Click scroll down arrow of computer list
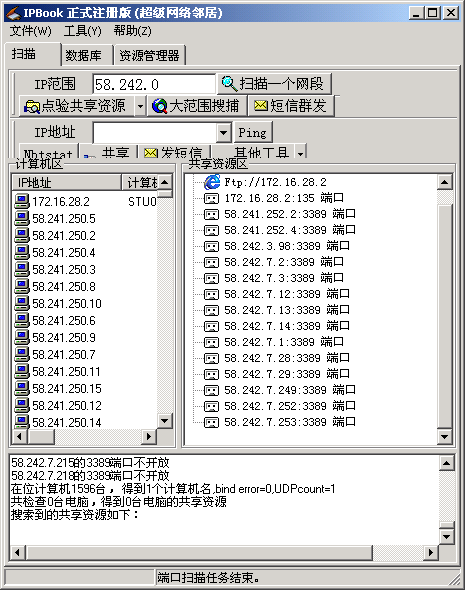 [x=164, y=420]
